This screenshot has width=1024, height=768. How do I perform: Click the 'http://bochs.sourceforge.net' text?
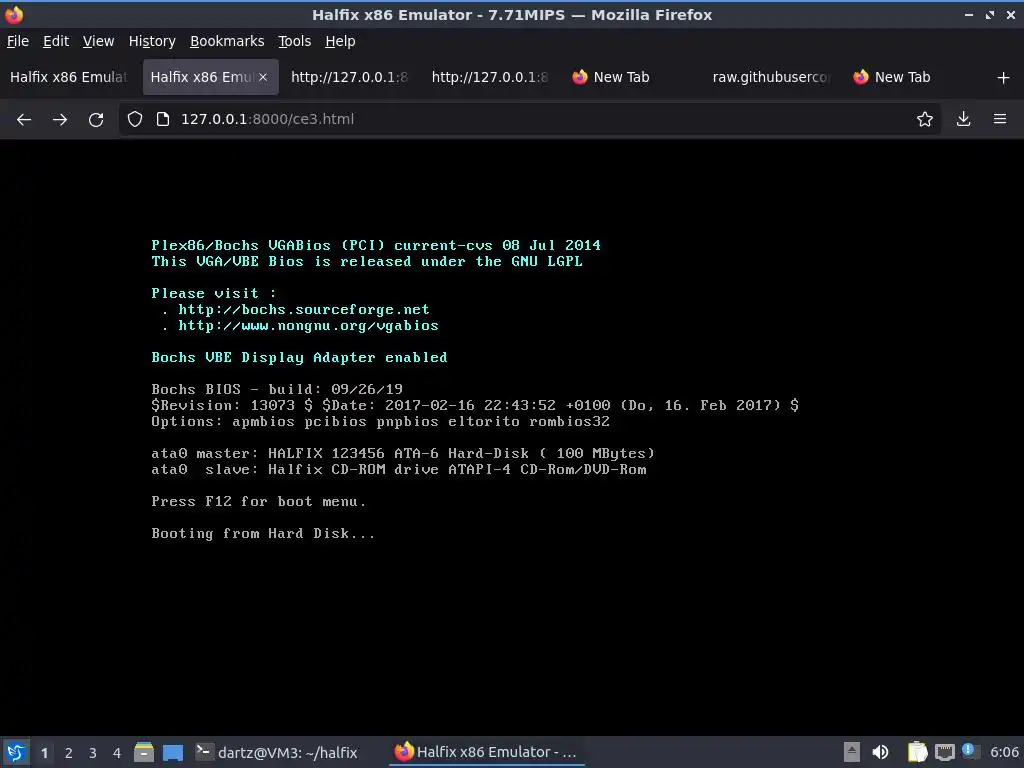tap(304, 310)
